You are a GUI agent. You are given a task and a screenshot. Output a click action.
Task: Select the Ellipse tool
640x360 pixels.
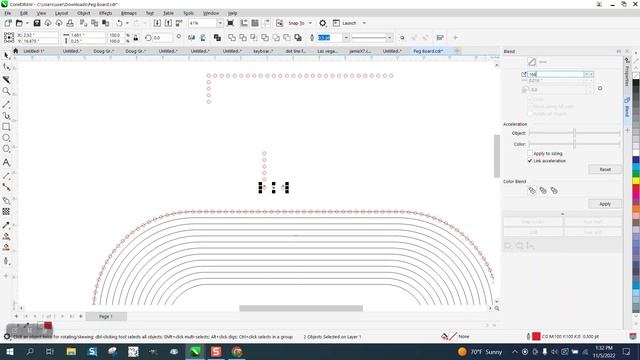(x=6, y=138)
